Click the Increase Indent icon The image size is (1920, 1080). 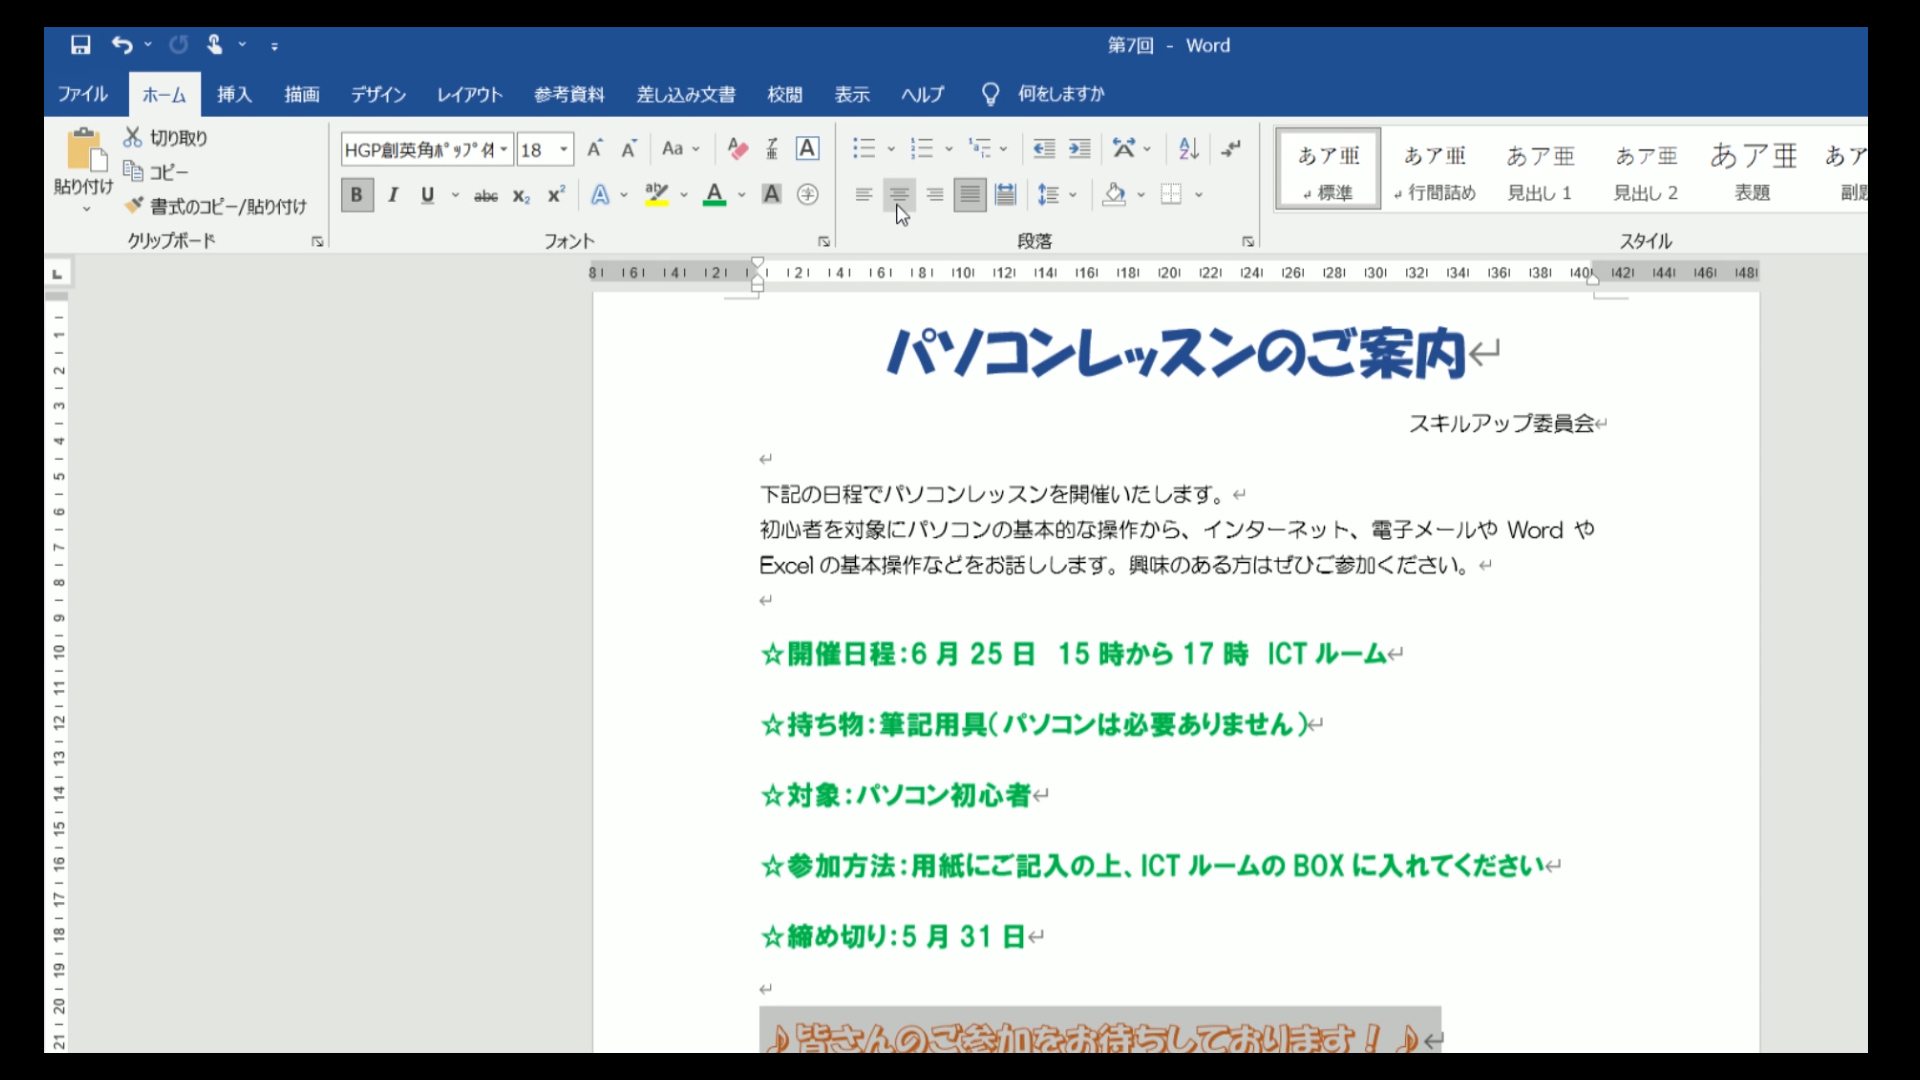(1079, 149)
